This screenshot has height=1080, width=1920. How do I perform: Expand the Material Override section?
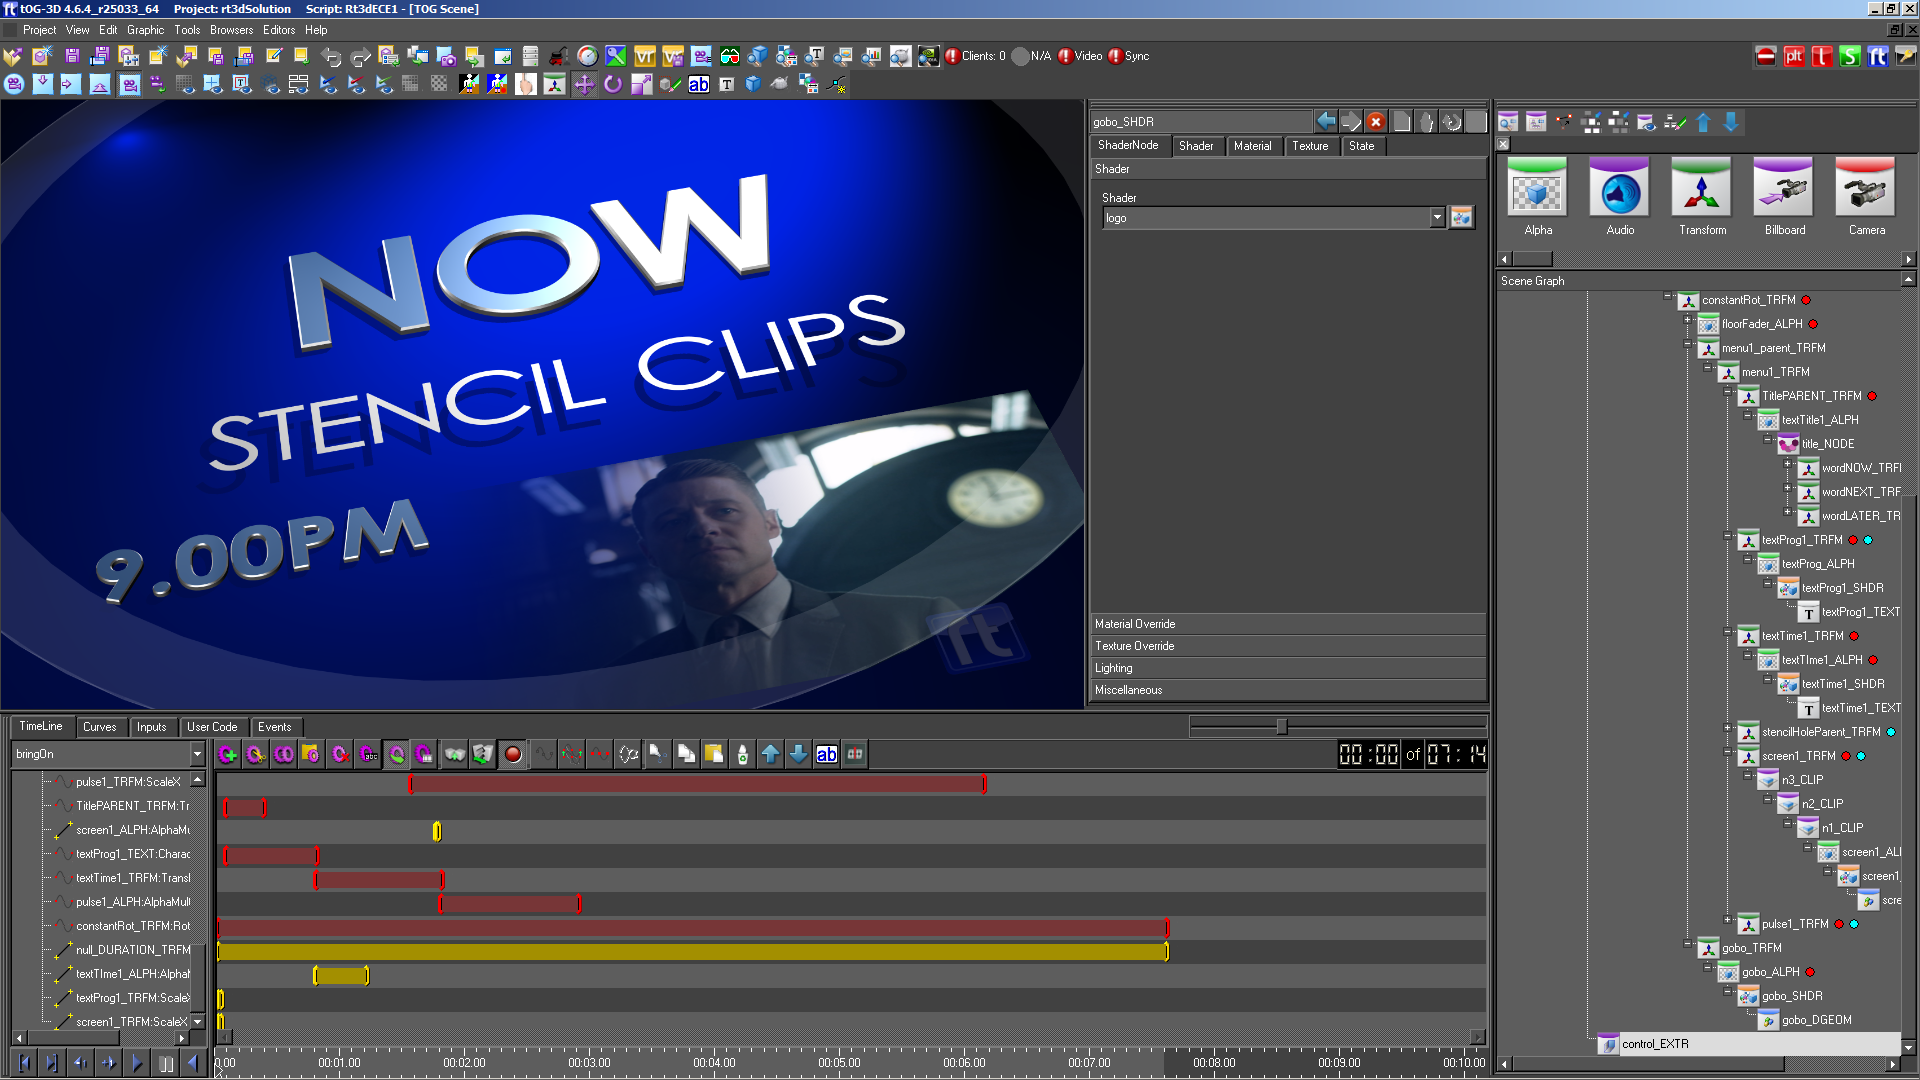click(x=1135, y=624)
